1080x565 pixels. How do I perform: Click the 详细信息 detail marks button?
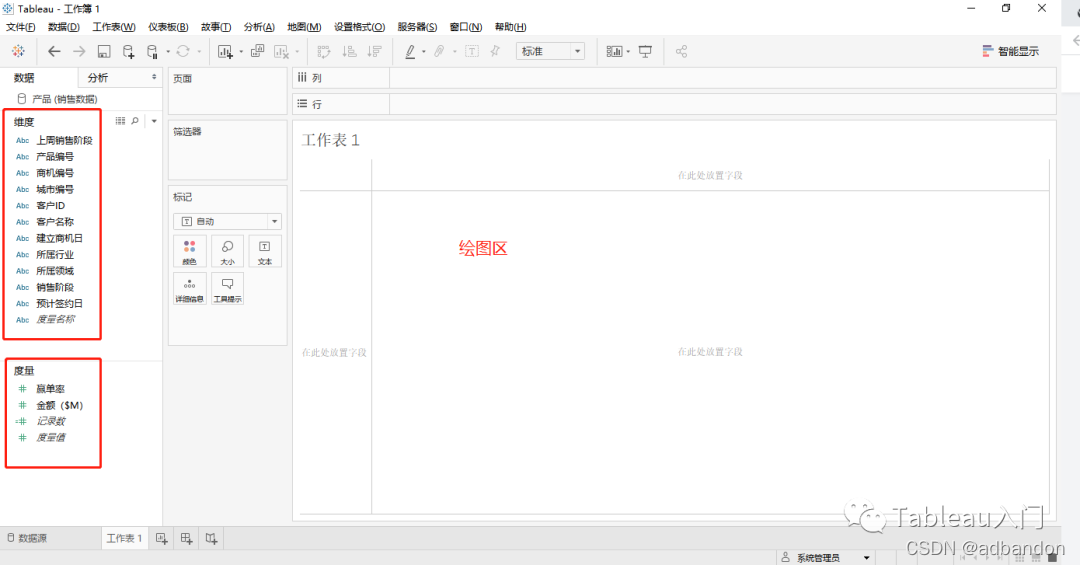pyautogui.click(x=189, y=289)
